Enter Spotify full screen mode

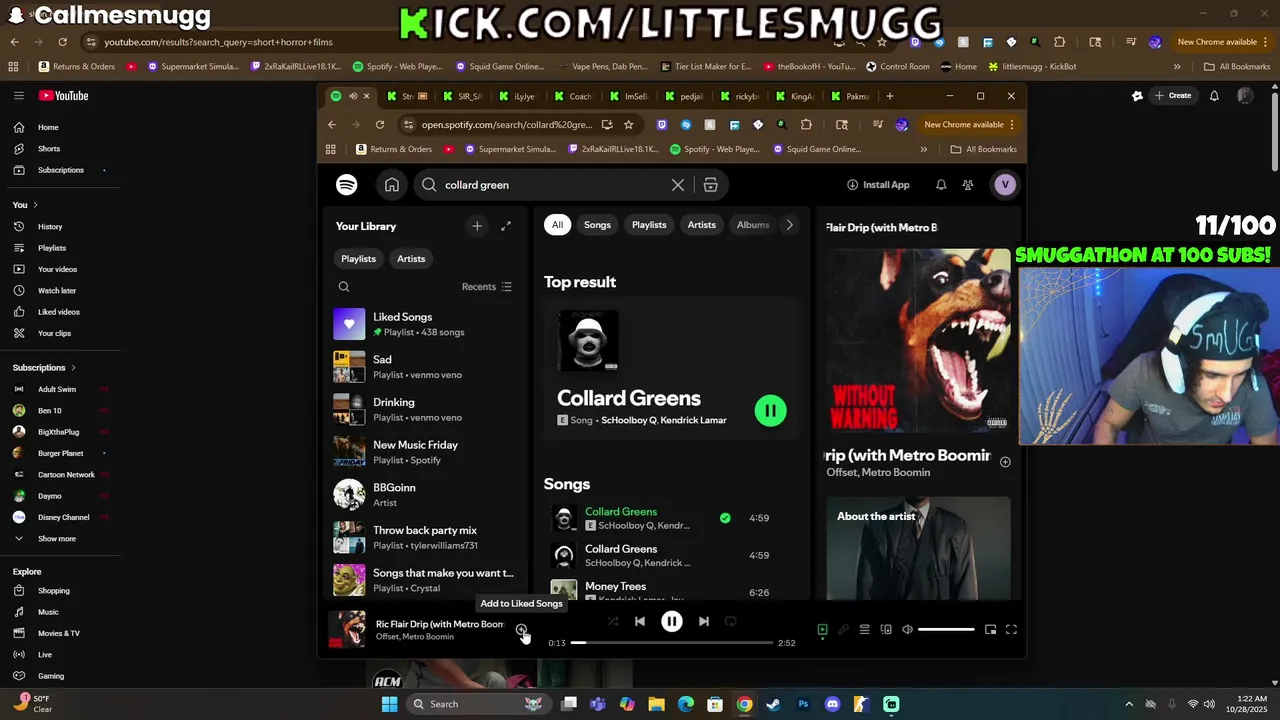click(x=1011, y=629)
